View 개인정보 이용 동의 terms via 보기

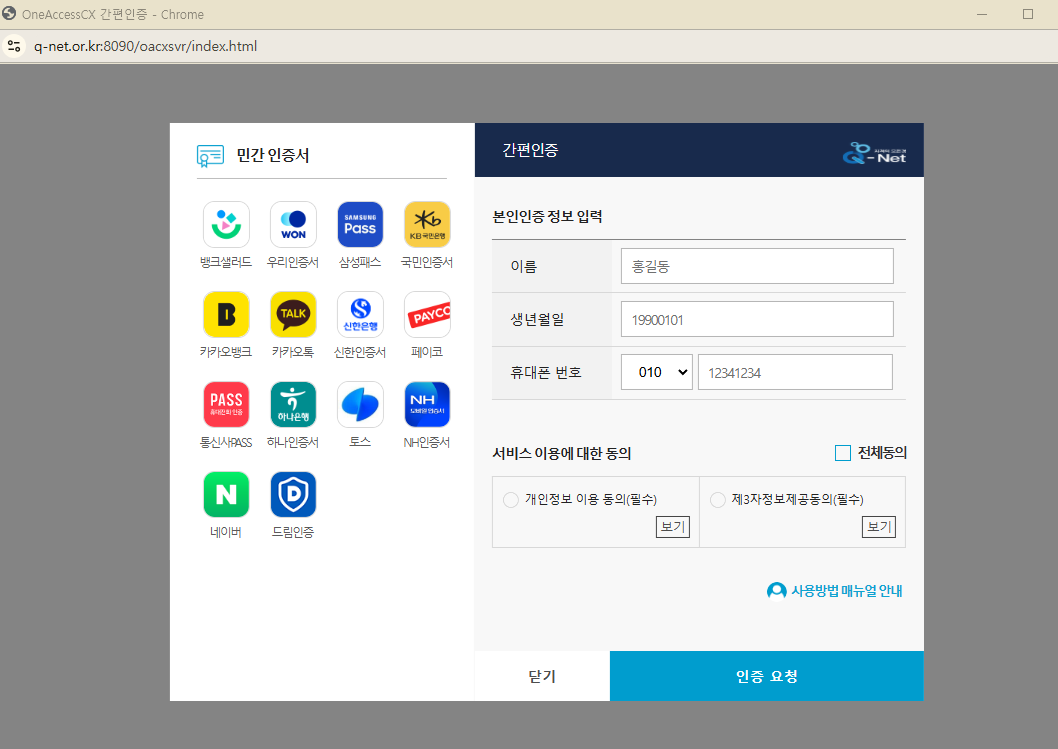tap(673, 526)
